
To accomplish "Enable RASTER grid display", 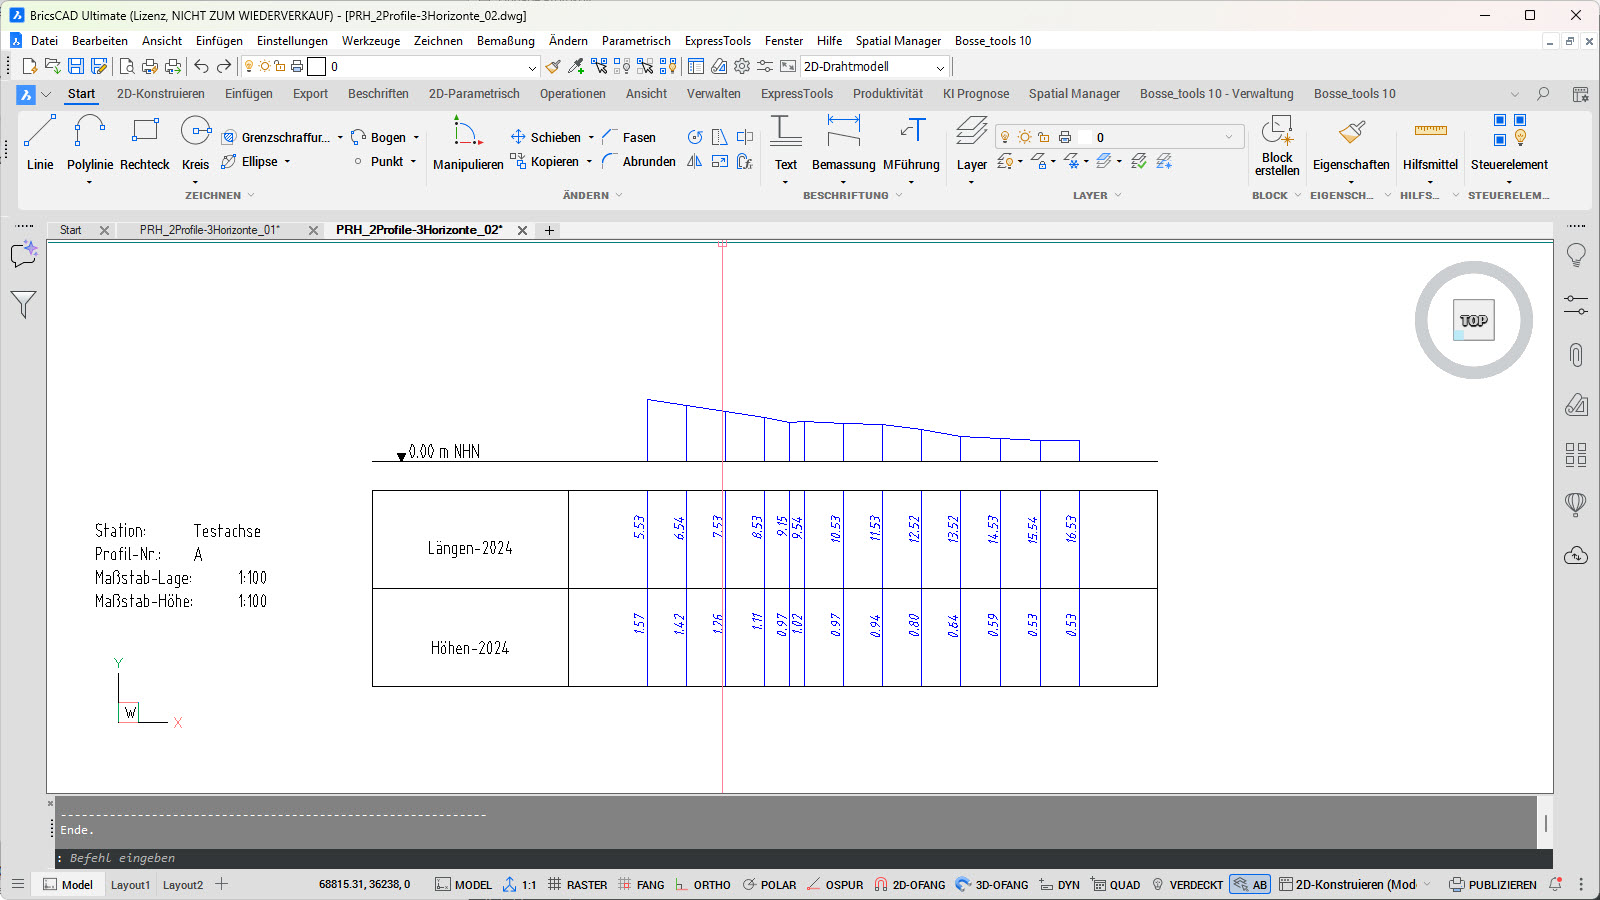I will 577,885.
